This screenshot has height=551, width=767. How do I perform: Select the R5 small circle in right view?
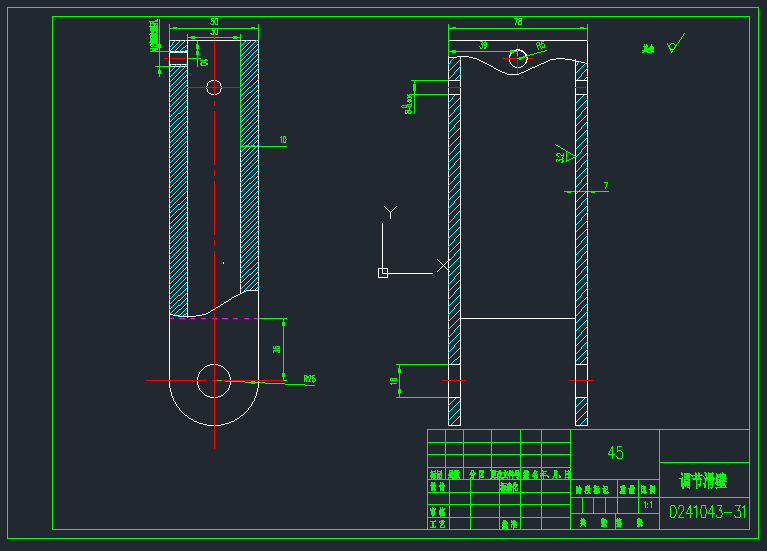518,58
